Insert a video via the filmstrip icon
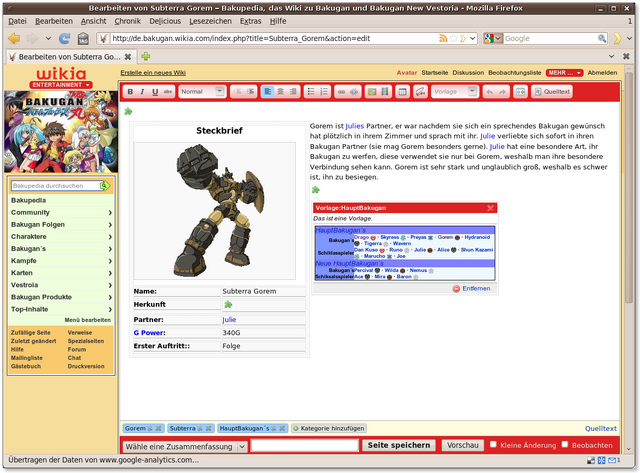Viewport: 640px width, 473px height. 384,92
